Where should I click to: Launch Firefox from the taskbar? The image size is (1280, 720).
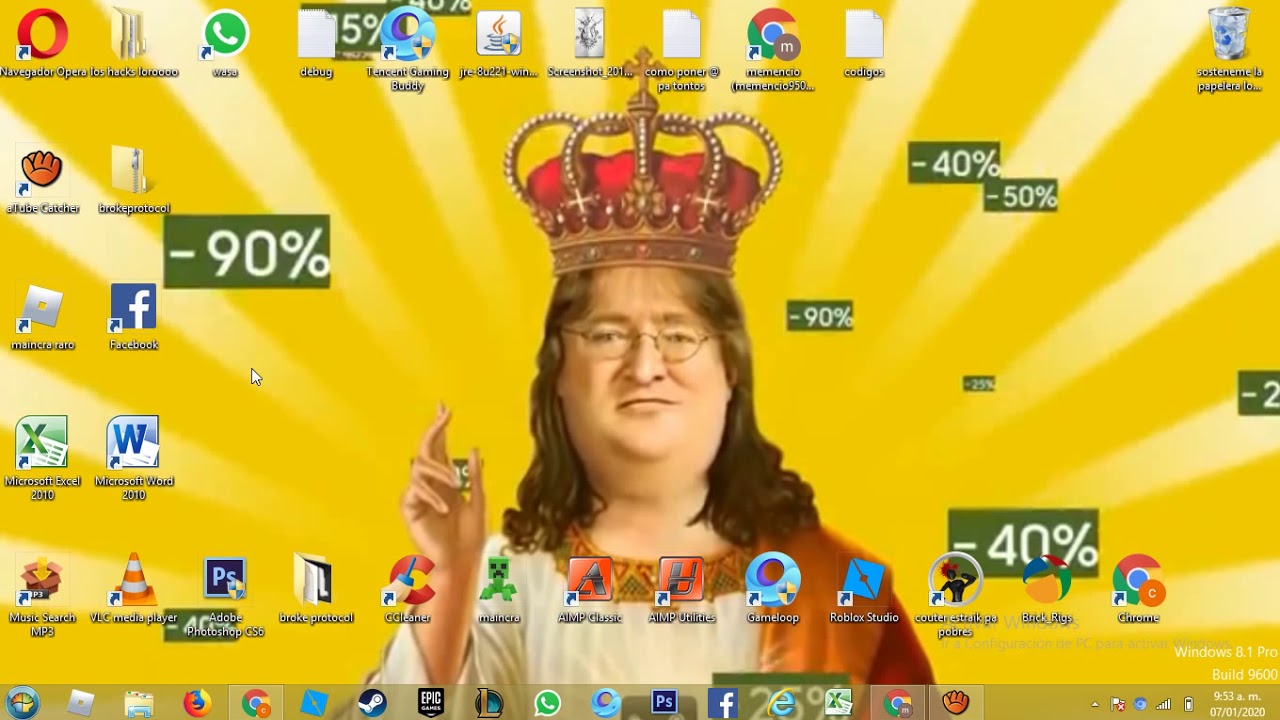[197, 704]
